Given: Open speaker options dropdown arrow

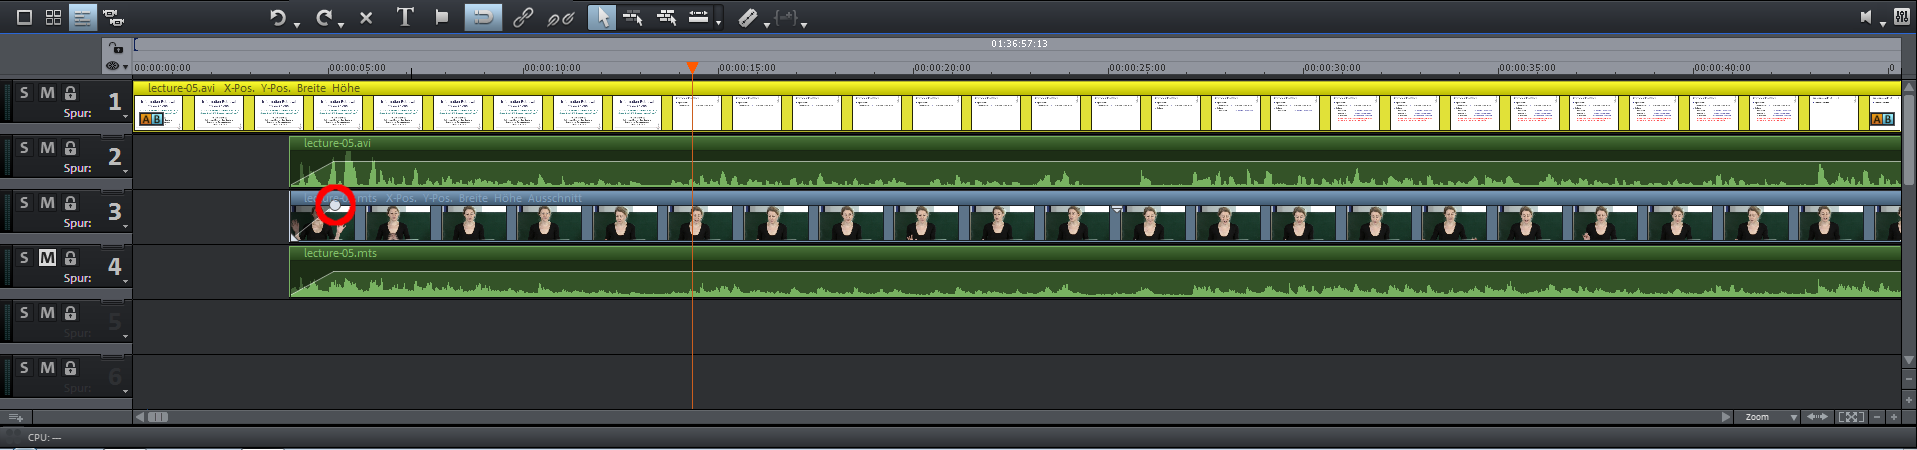Looking at the screenshot, I should click(1883, 23).
